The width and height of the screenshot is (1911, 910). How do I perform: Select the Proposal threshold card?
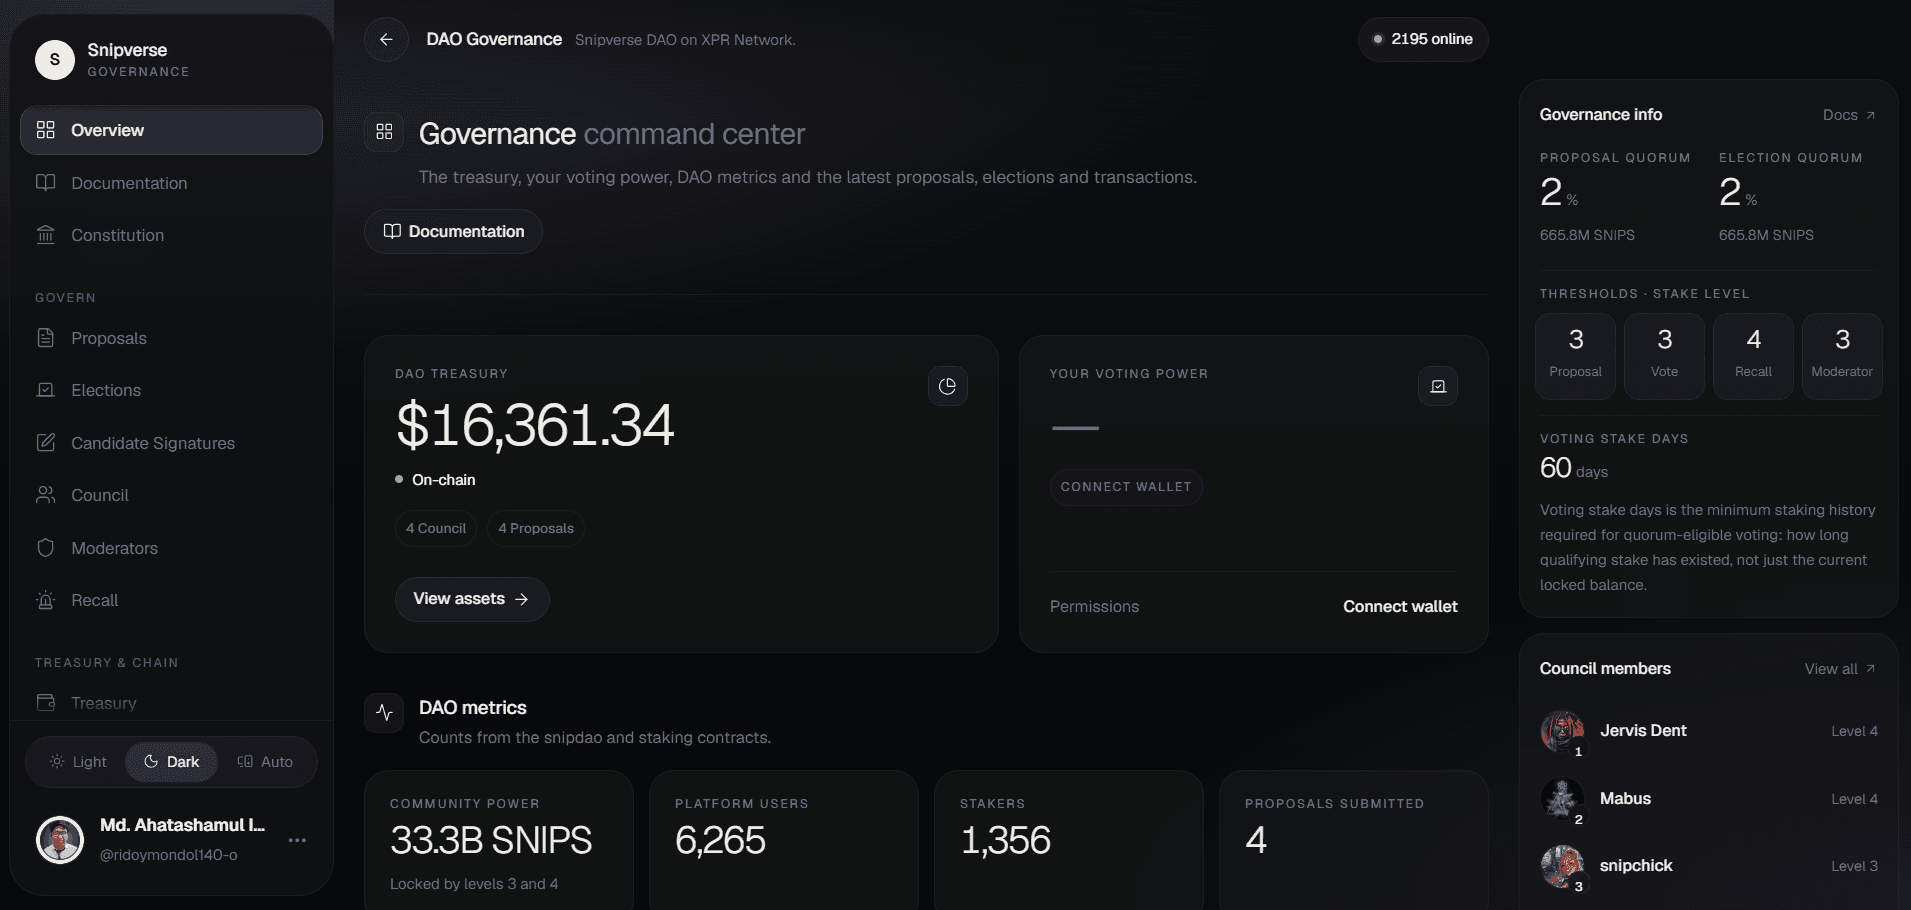[1576, 356]
